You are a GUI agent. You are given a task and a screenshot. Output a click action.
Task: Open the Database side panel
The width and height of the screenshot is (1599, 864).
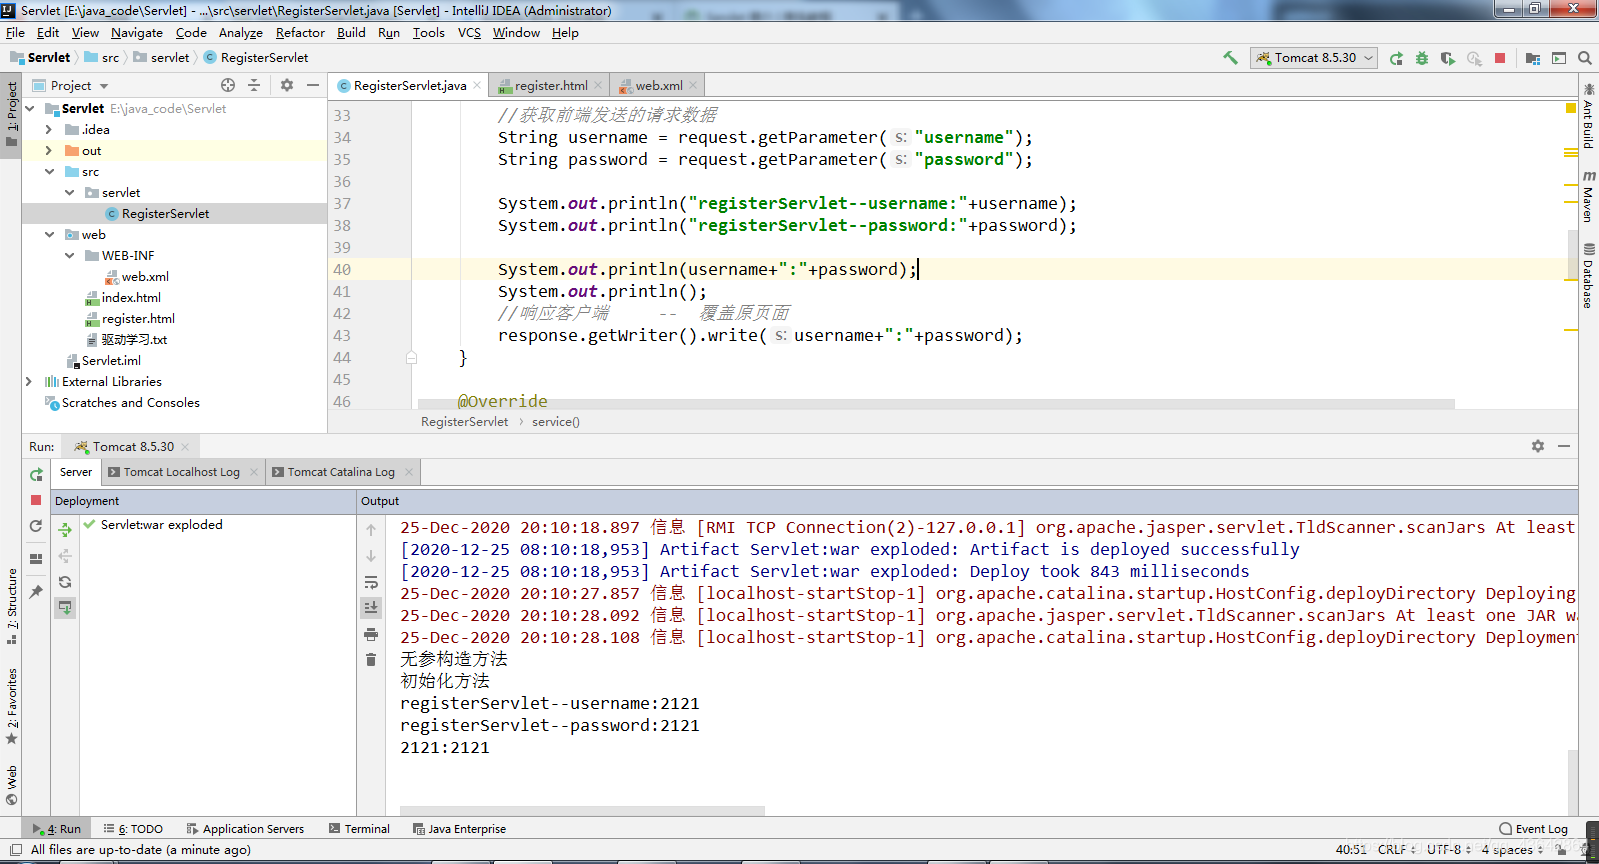click(x=1588, y=276)
